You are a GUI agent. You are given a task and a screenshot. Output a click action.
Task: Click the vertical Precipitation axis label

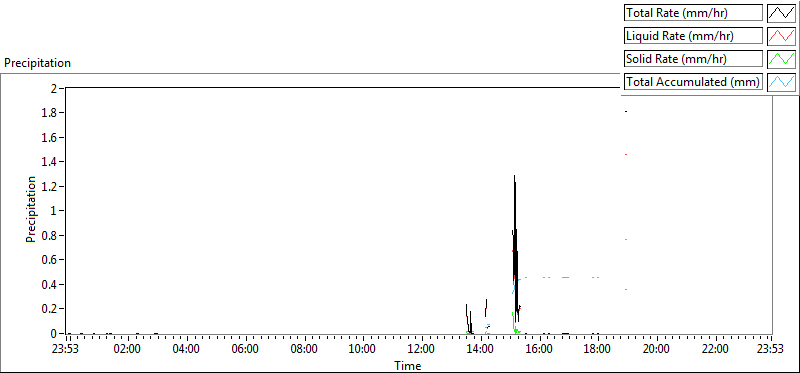pyautogui.click(x=31, y=209)
